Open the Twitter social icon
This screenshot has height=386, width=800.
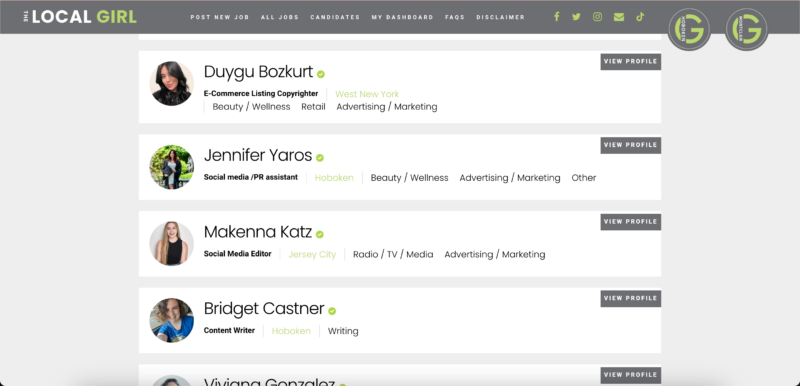(x=577, y=17)
